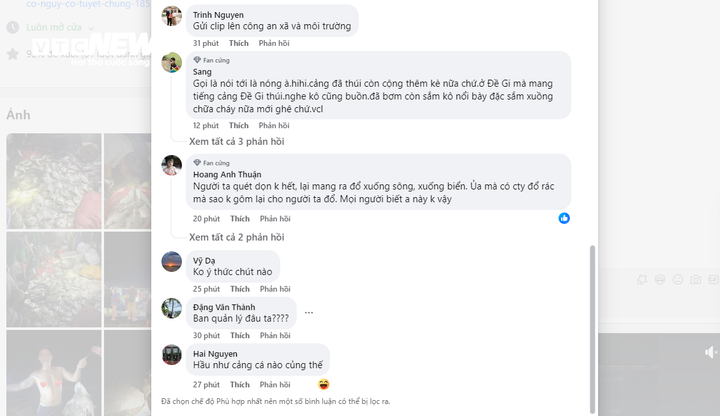Open more options beside Đặng Văn Thành's comment
Screen dimensions: 720x416
(x=309, y=312)
